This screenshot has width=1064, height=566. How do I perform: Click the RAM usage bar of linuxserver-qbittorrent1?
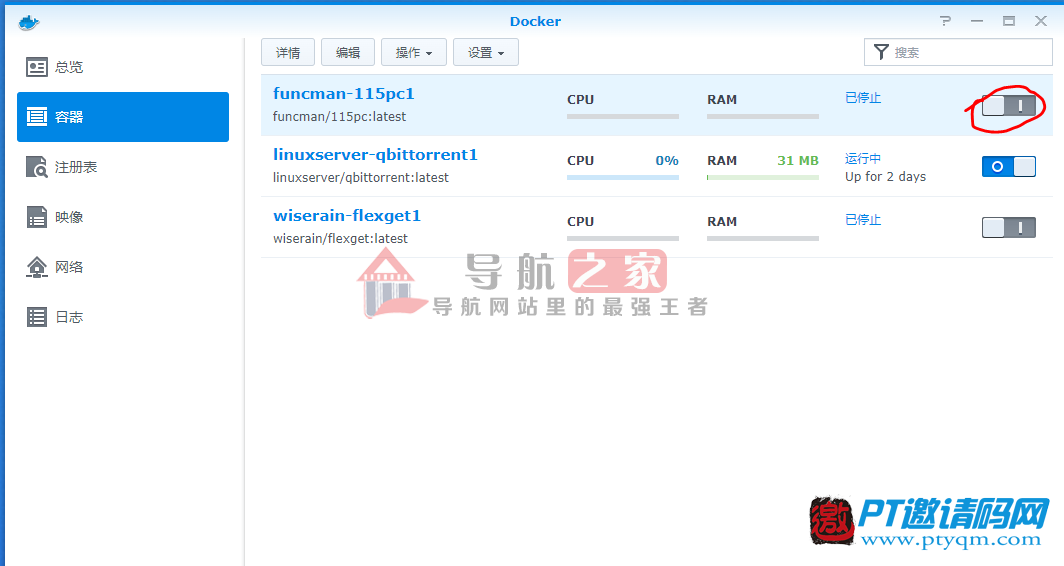click(763, 178)
